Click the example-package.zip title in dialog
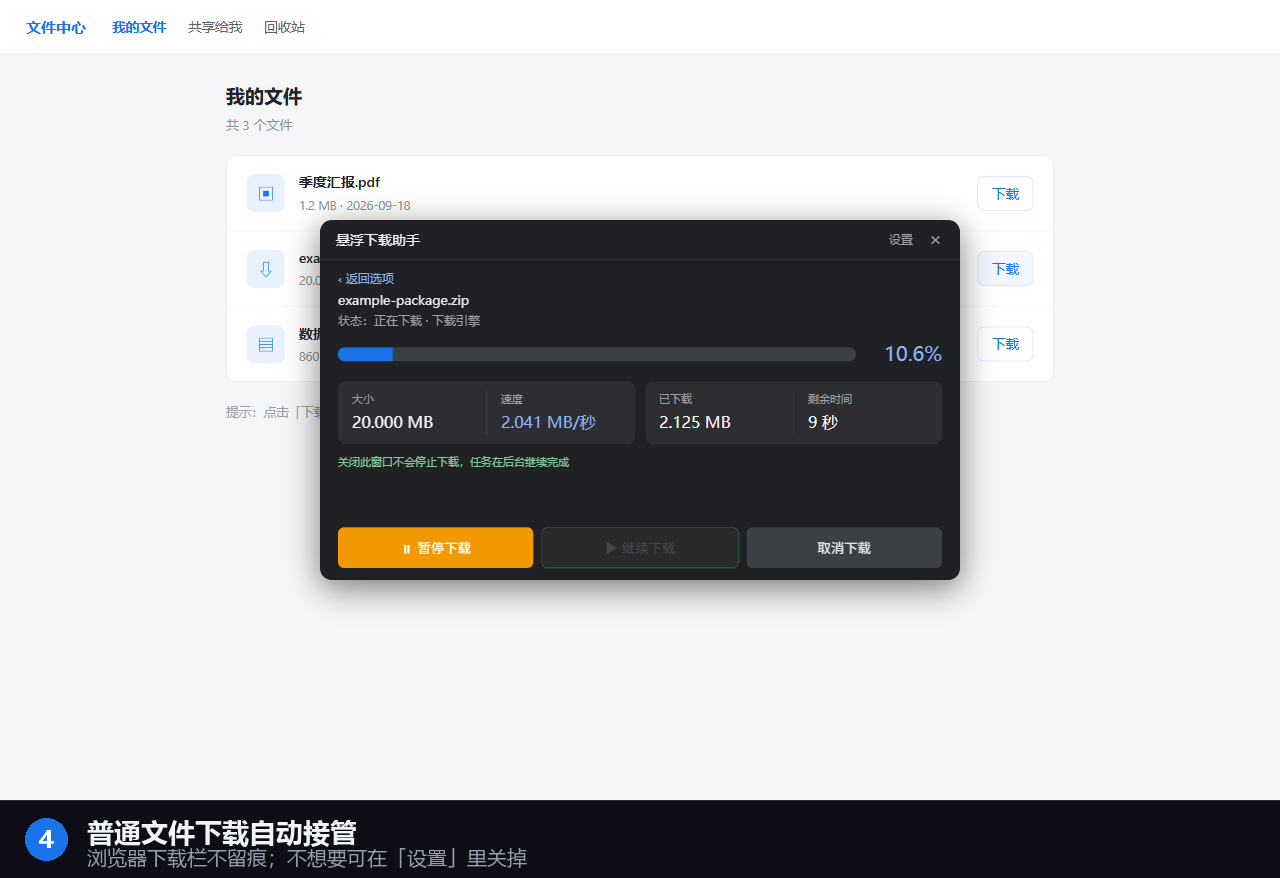 (403, 300)
